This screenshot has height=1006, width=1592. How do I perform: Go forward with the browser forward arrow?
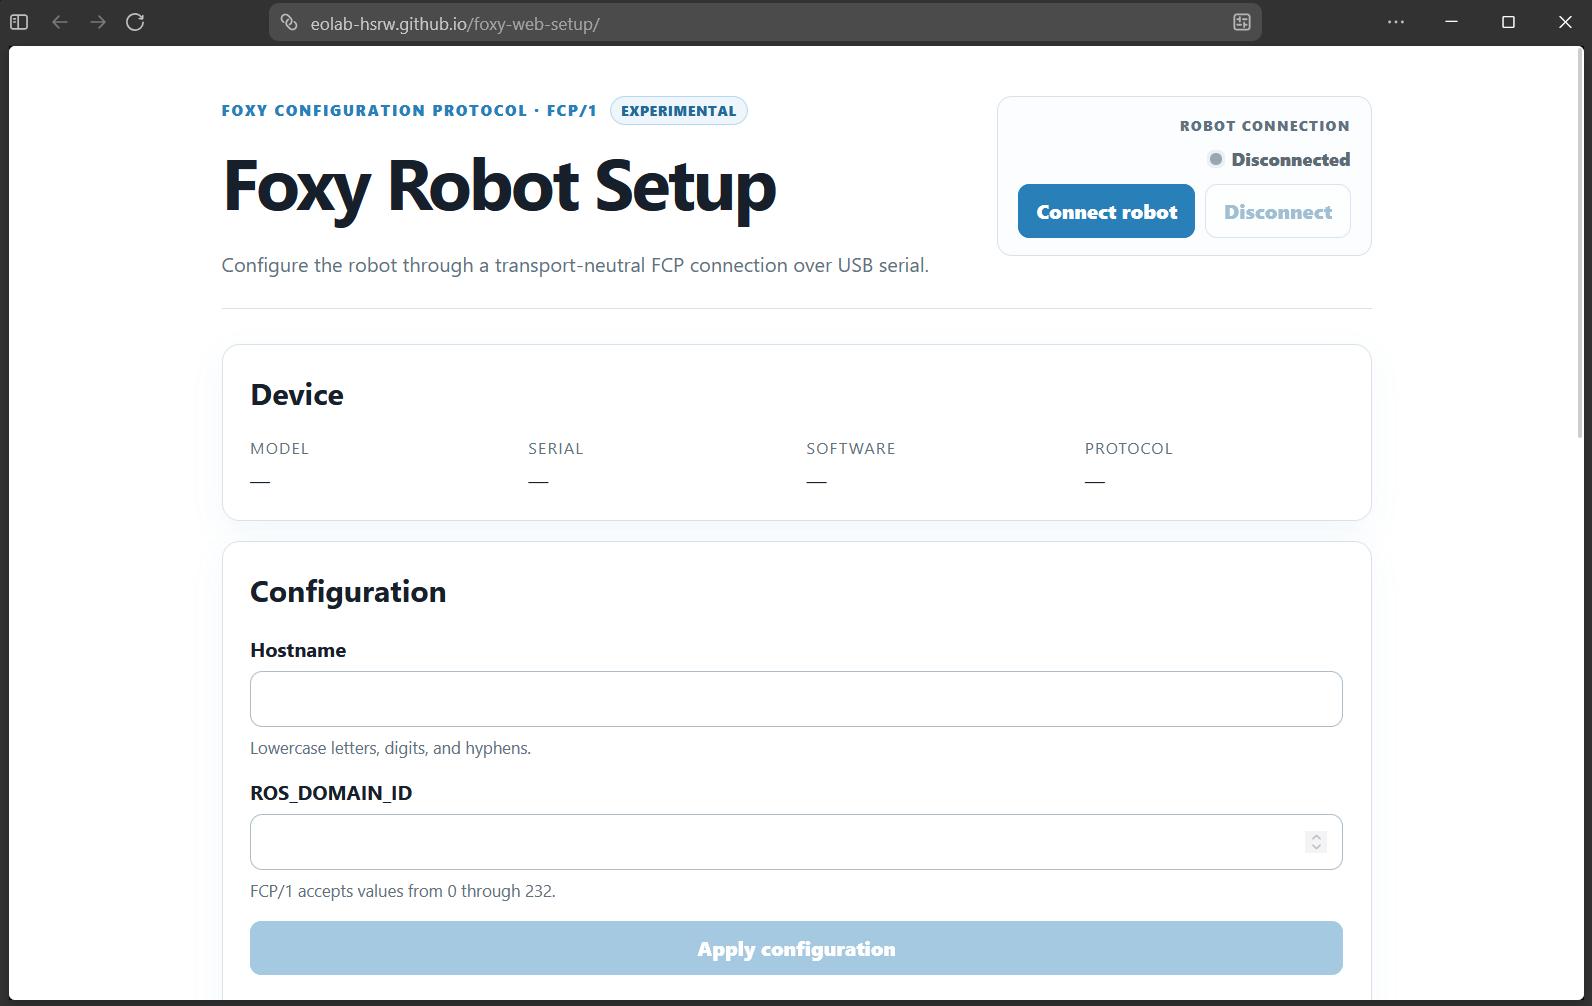point(98,22)
